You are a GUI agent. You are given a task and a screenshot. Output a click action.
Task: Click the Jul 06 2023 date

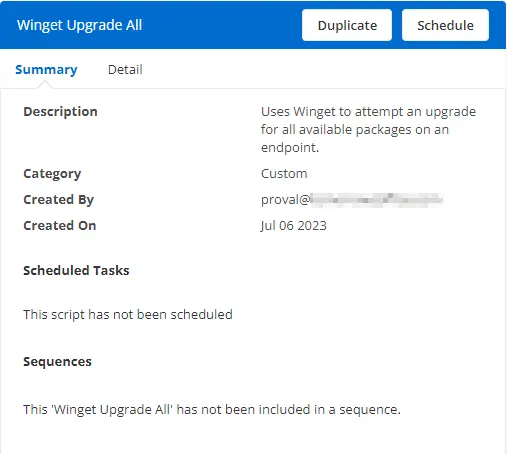click(294, 226)
